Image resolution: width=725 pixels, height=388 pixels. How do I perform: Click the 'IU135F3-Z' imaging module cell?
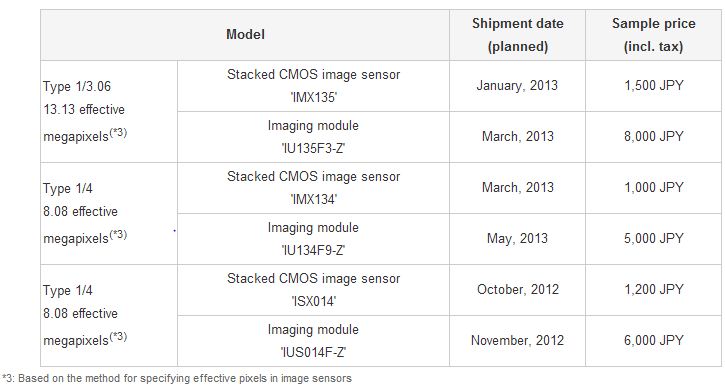click(x=313, y=137)
